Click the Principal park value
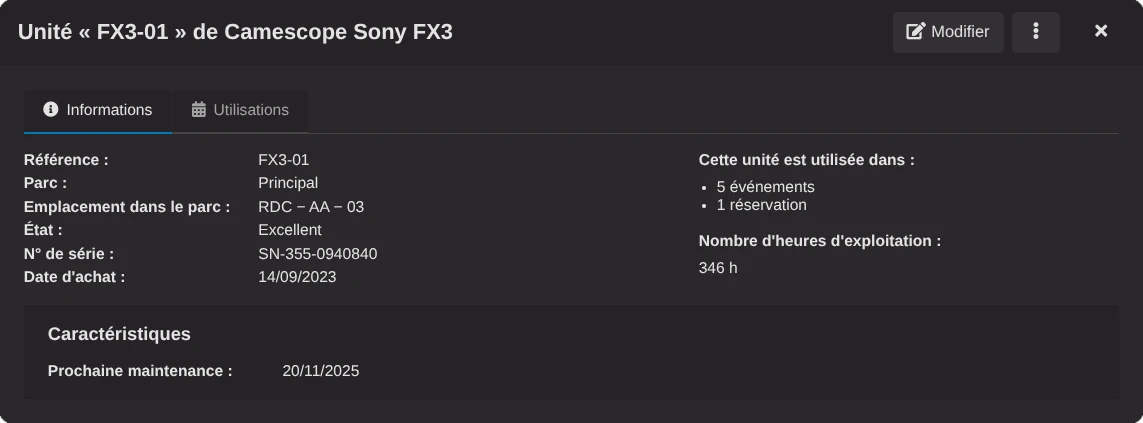 pos(288,183)
